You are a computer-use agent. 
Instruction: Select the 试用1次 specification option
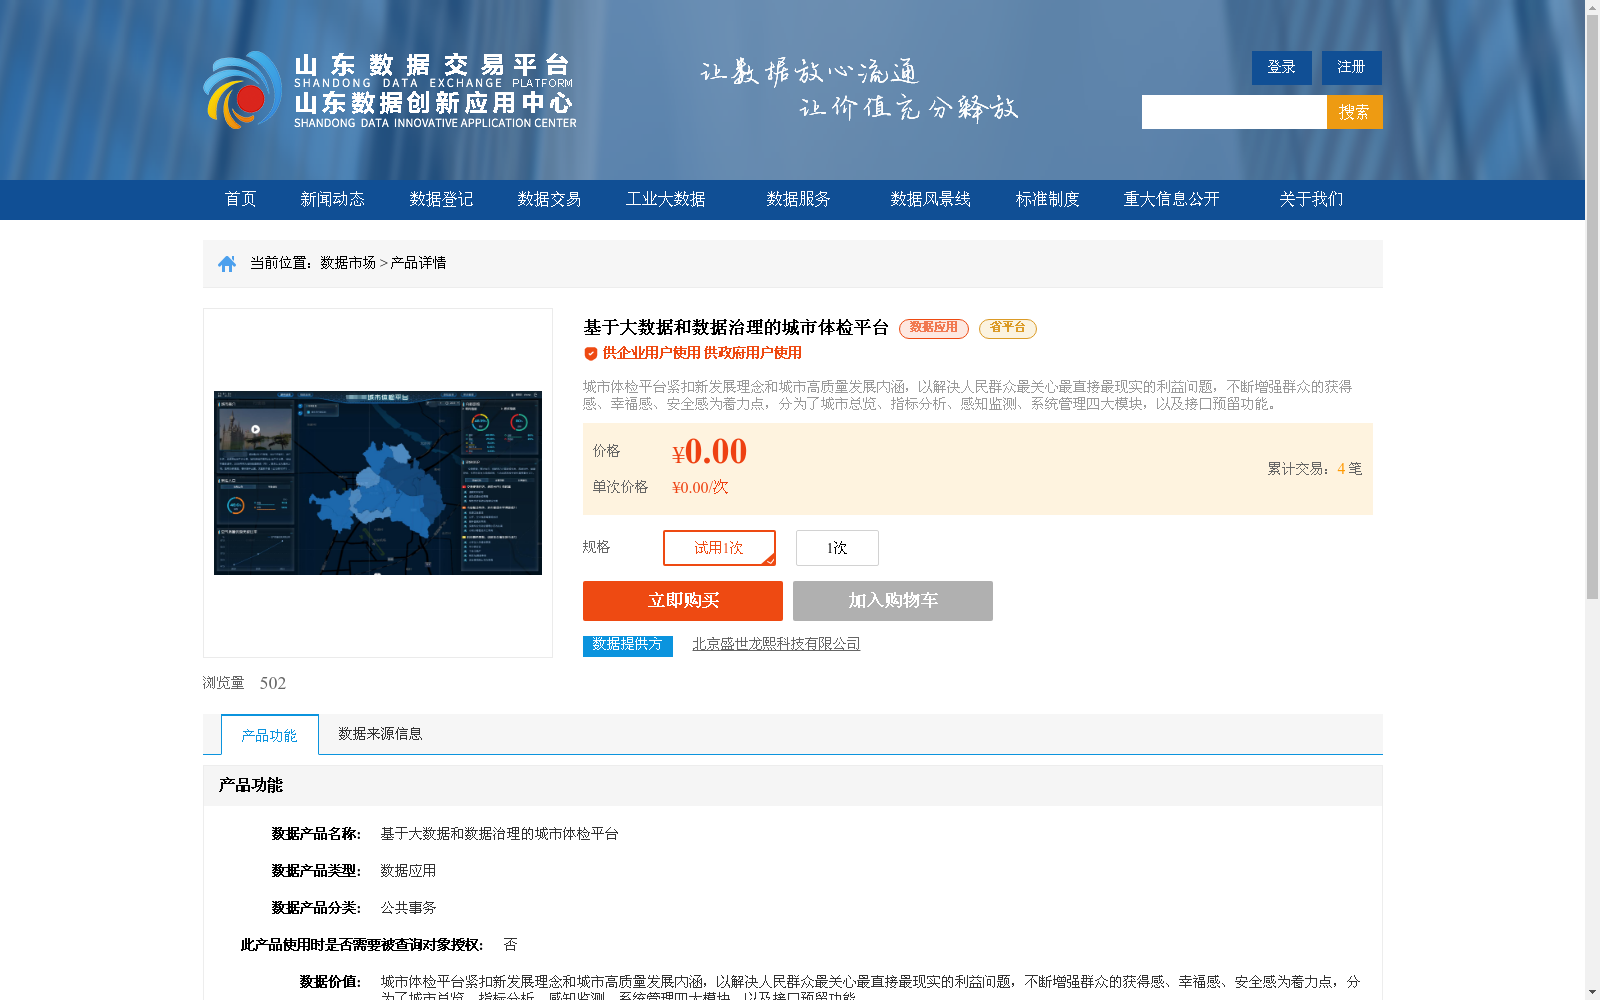pyautogui.click(x=719, y=548)
